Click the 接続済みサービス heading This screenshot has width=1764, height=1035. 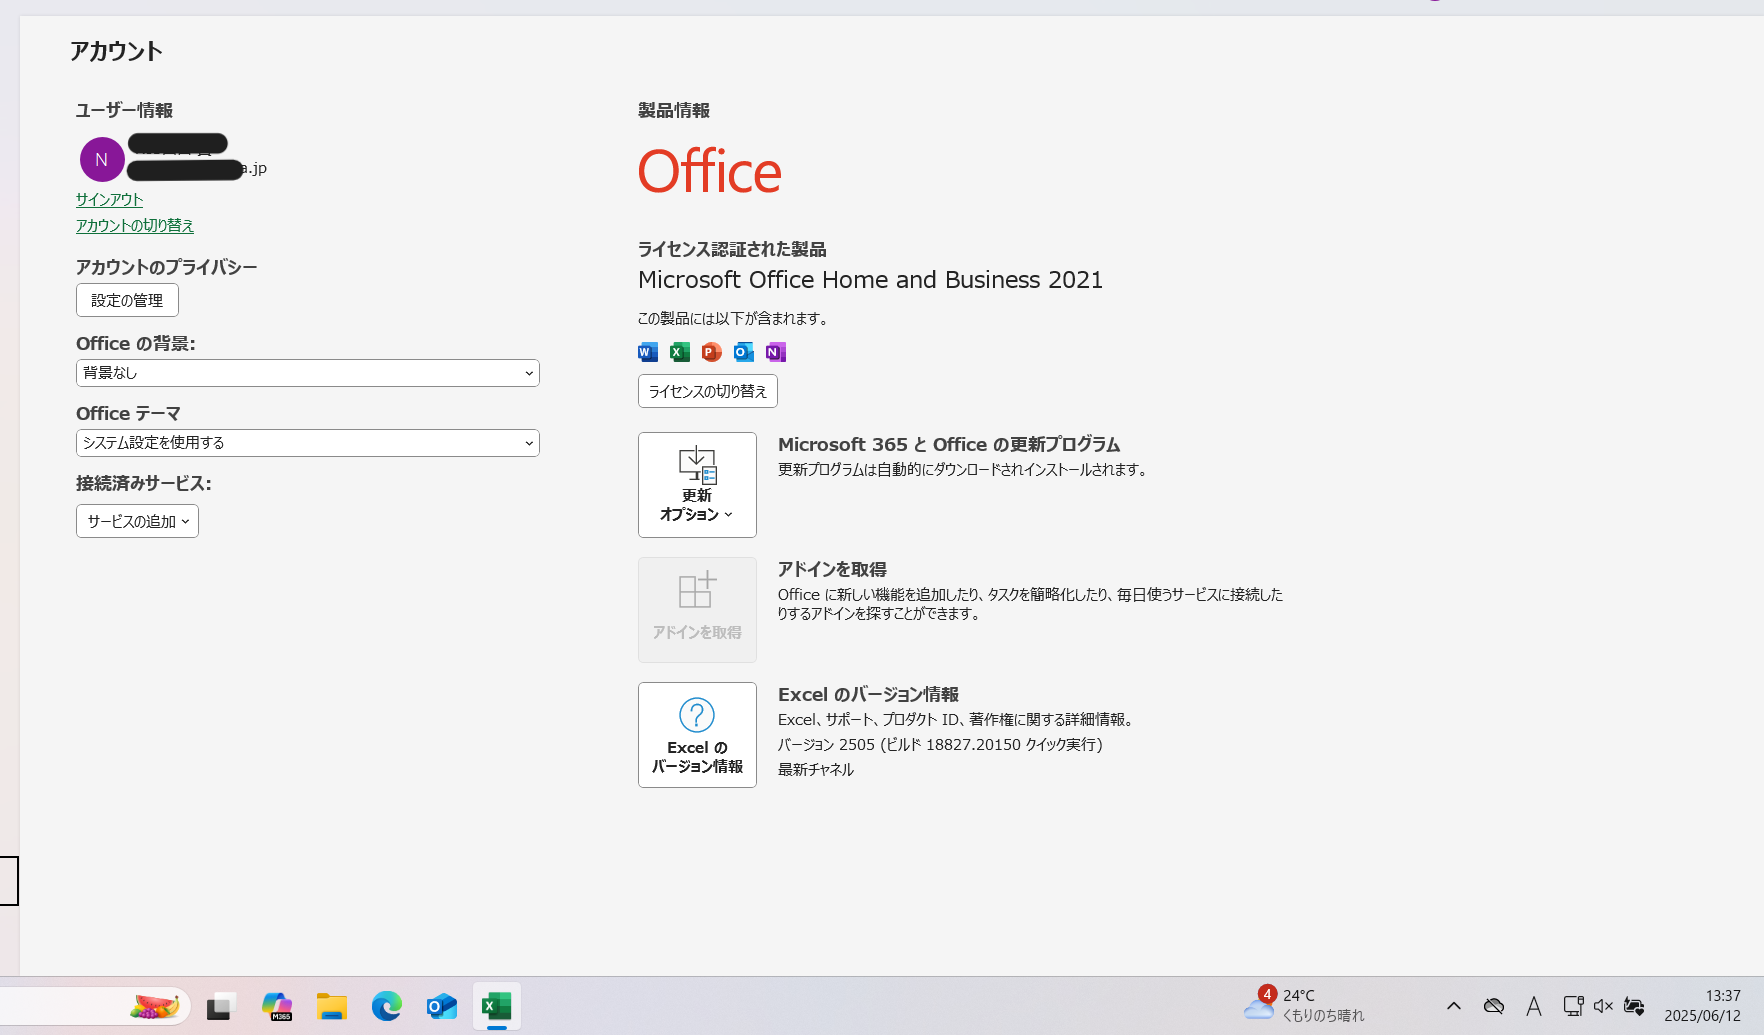coord(144,483)
